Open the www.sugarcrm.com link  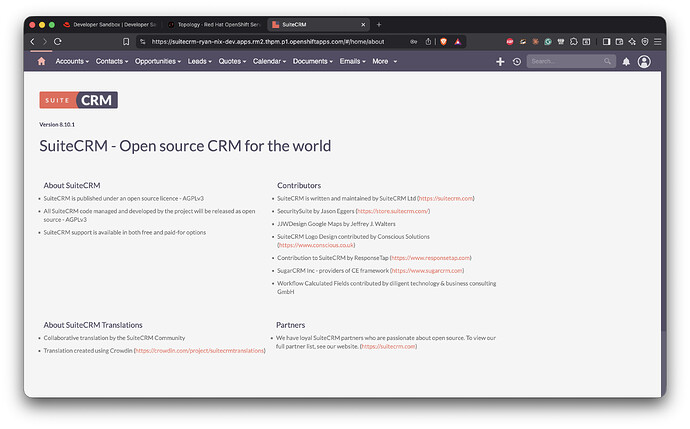427,271
